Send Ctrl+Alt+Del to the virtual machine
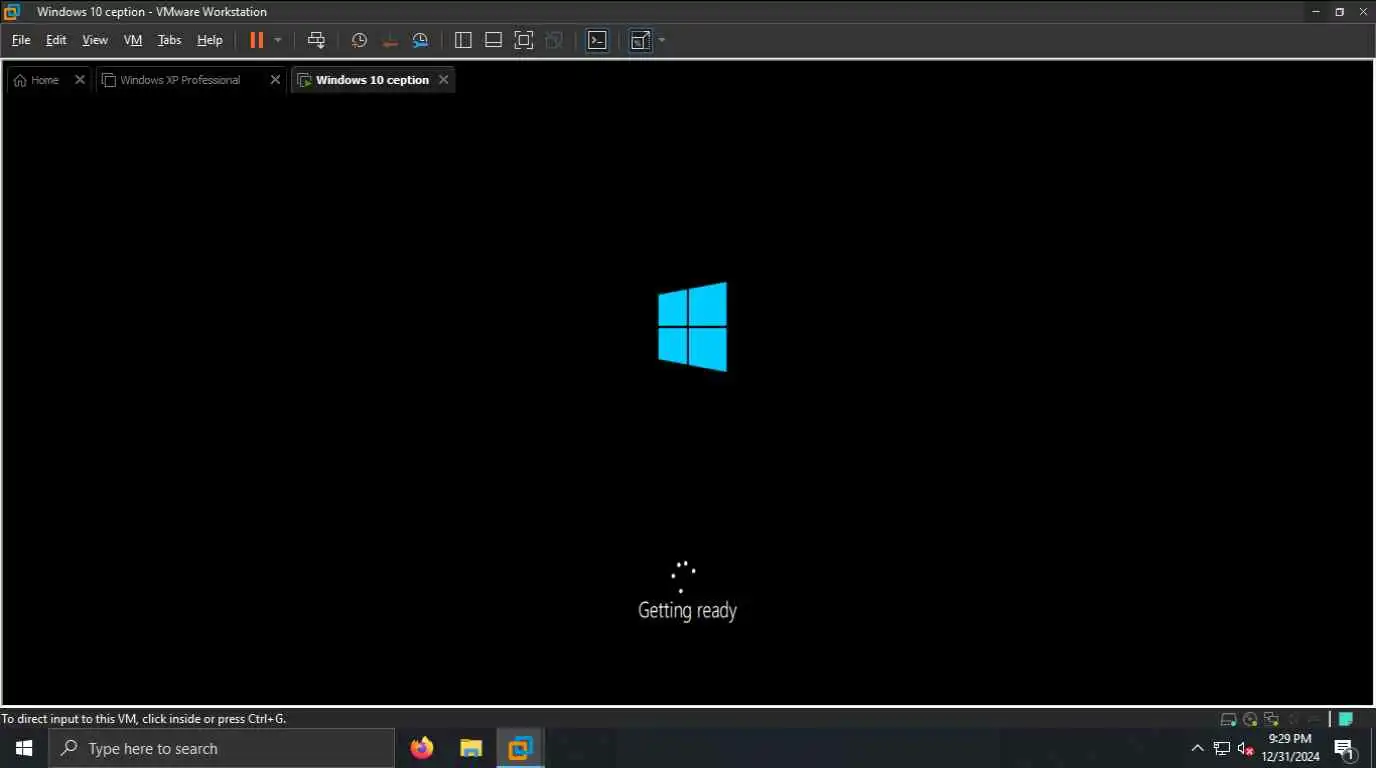Viewport: 1376px width, 768px height. pos(316,40)
